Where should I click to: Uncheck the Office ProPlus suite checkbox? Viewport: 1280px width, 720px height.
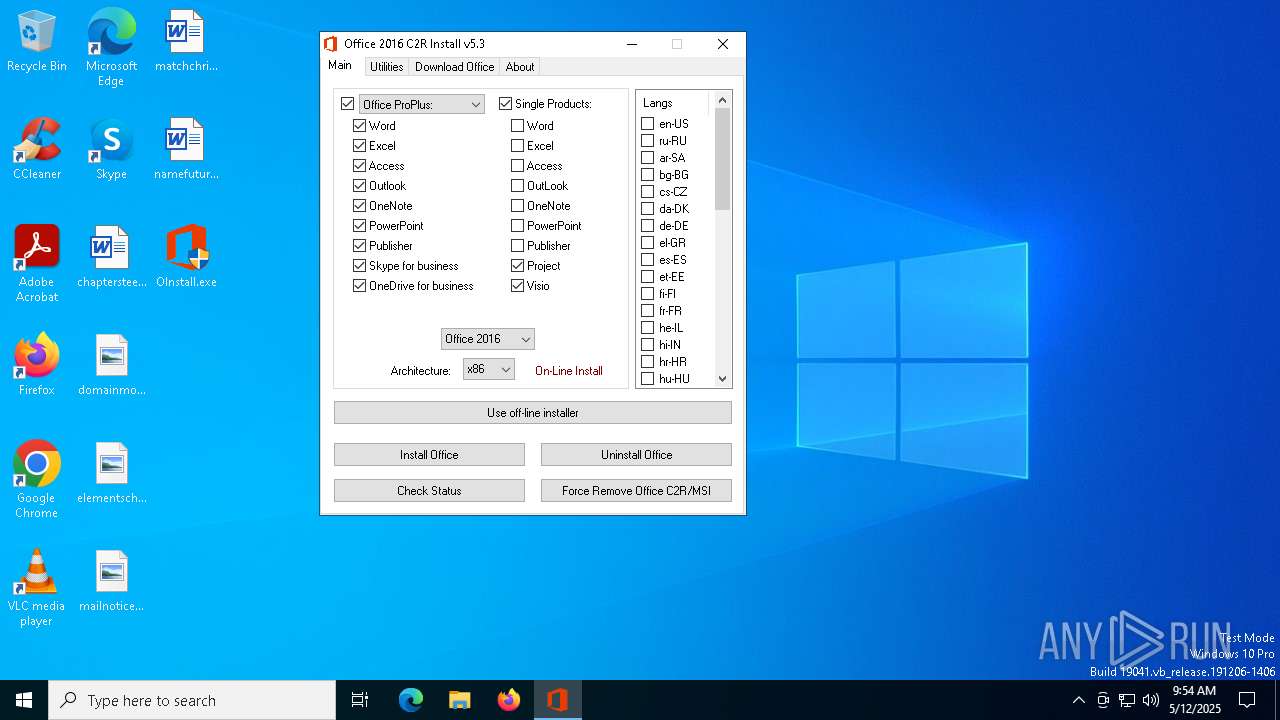348,104
